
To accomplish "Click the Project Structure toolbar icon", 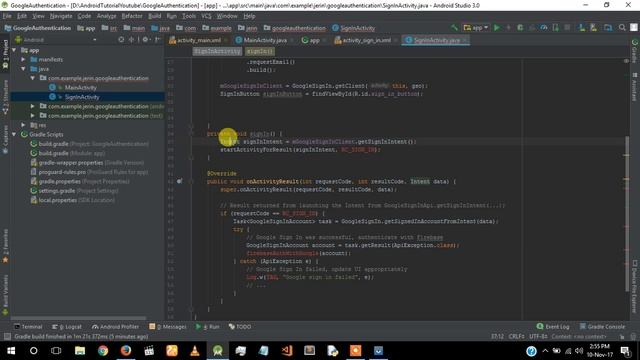I will (x=608, y=28).
